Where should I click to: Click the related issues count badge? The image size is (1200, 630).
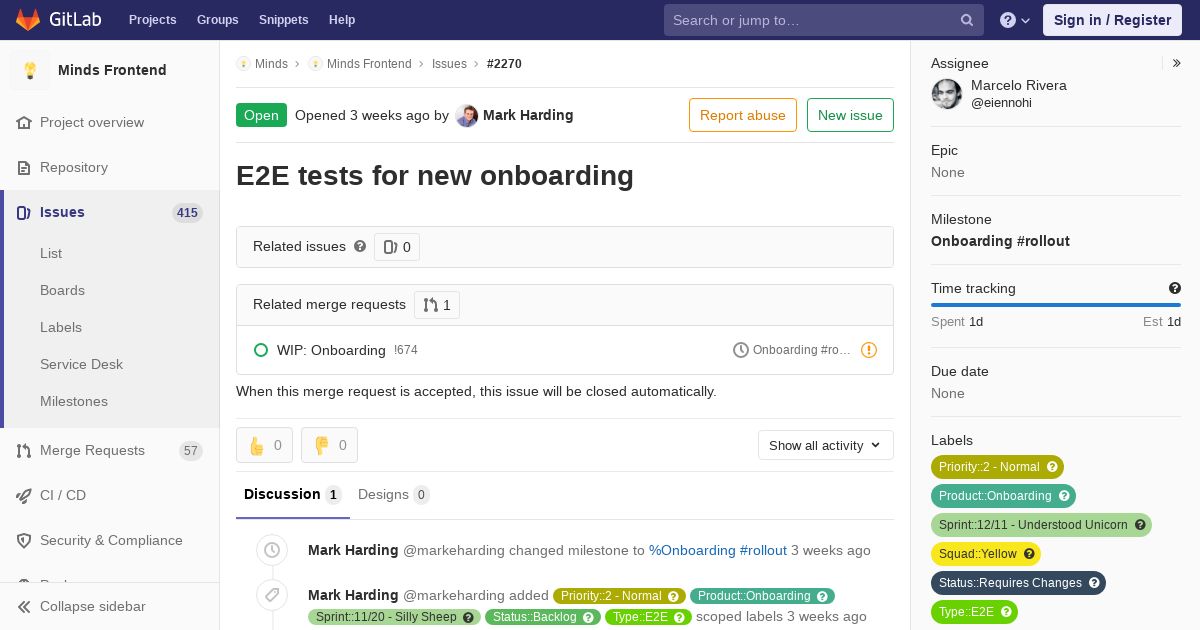(397, 247)
